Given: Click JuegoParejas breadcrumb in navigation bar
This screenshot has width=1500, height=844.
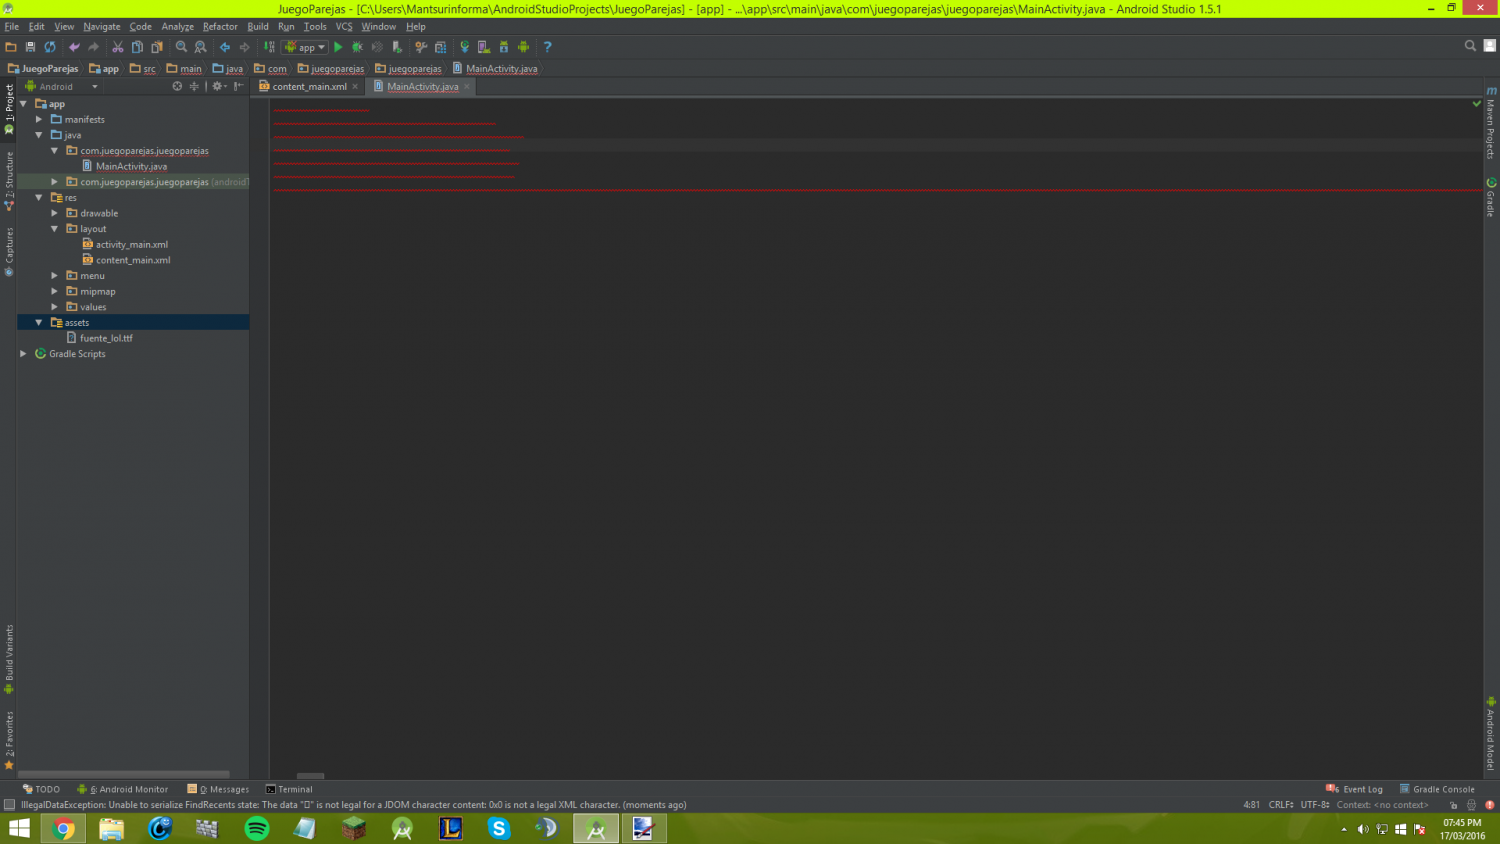Looking at the screenshot, I should tap(43, 69).
